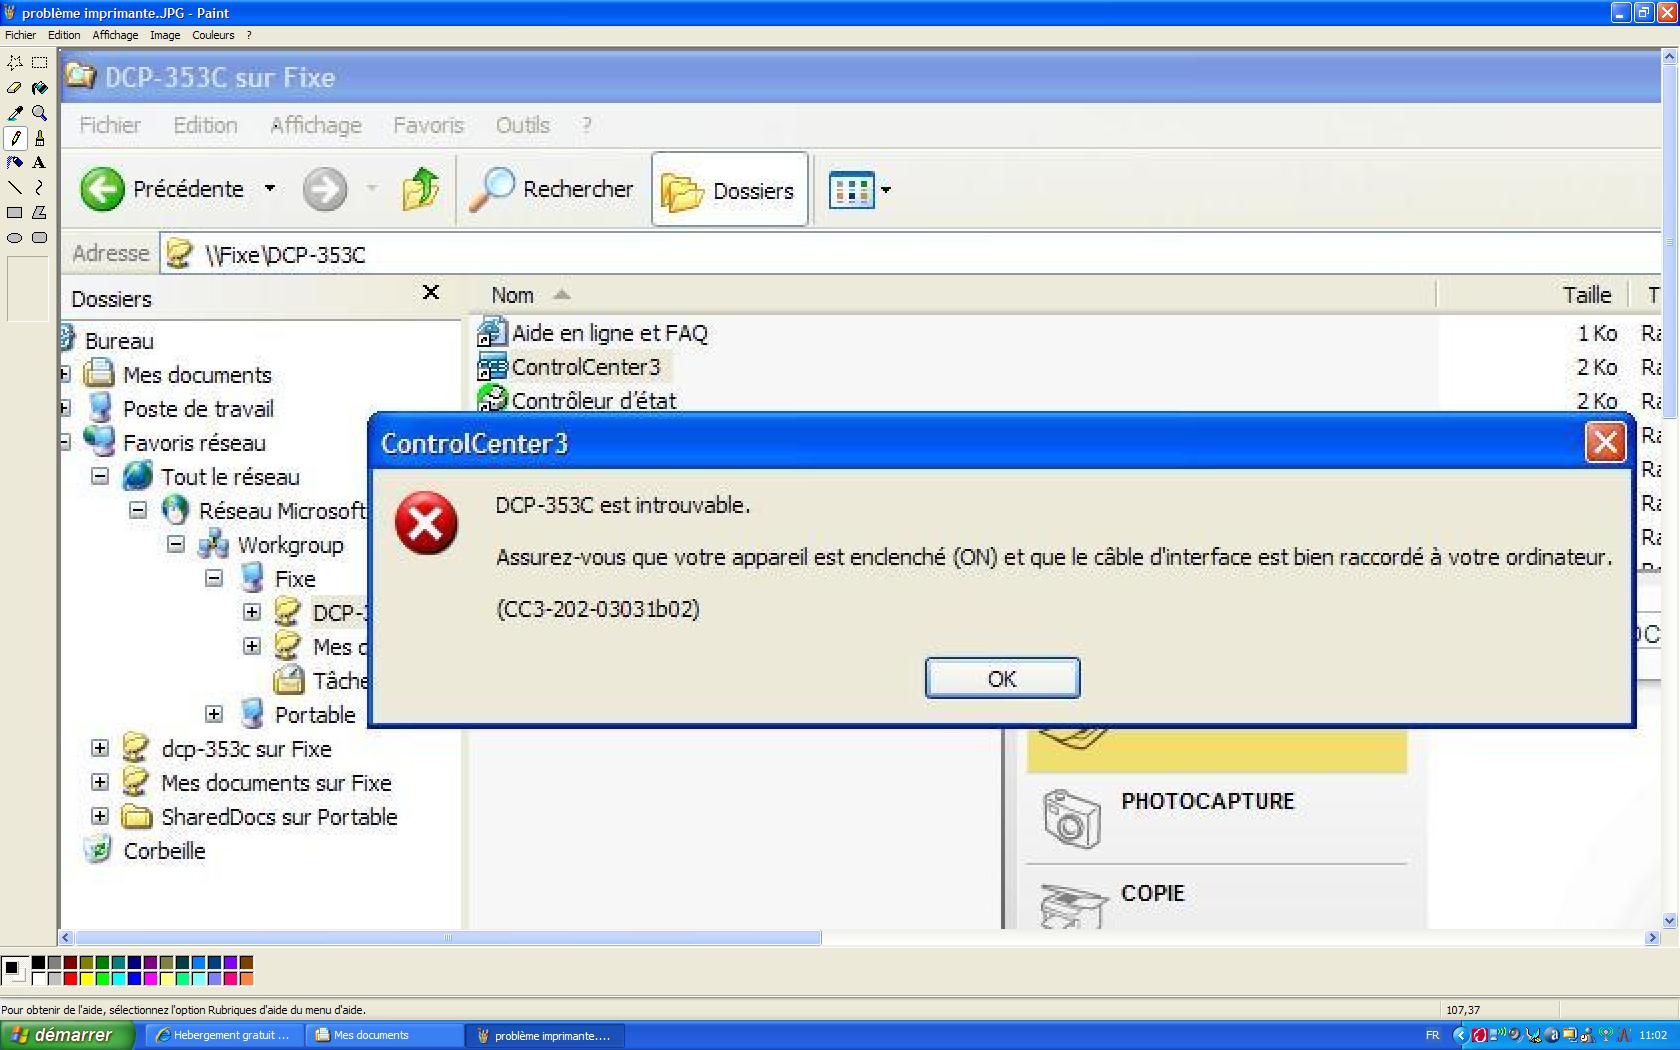This screenshot has width=1680, height=1050.
Task: Activate the Text tool (letter A)
Action: tap(39, 162)
